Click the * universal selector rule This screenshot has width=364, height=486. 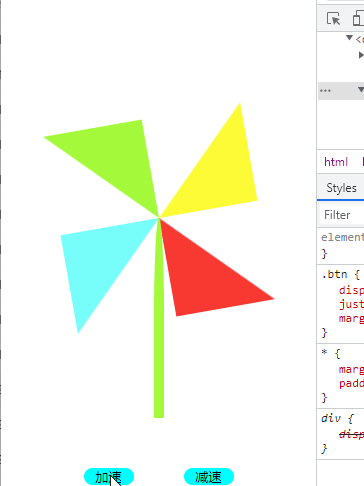tap(324, 352)
